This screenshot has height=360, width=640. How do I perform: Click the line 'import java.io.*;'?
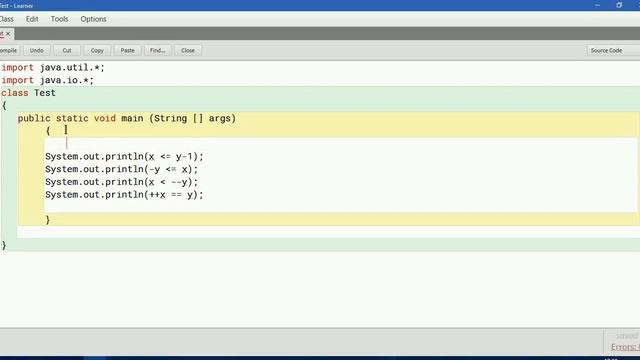(48, 80)
